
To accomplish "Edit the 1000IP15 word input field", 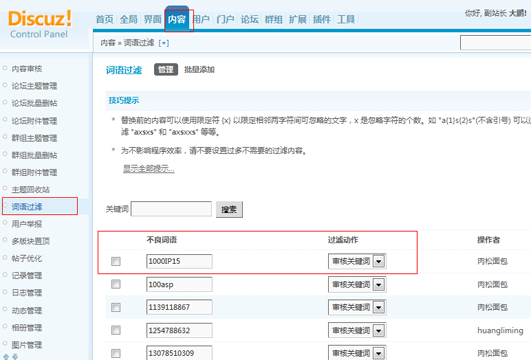I will (x=179, y=261).
